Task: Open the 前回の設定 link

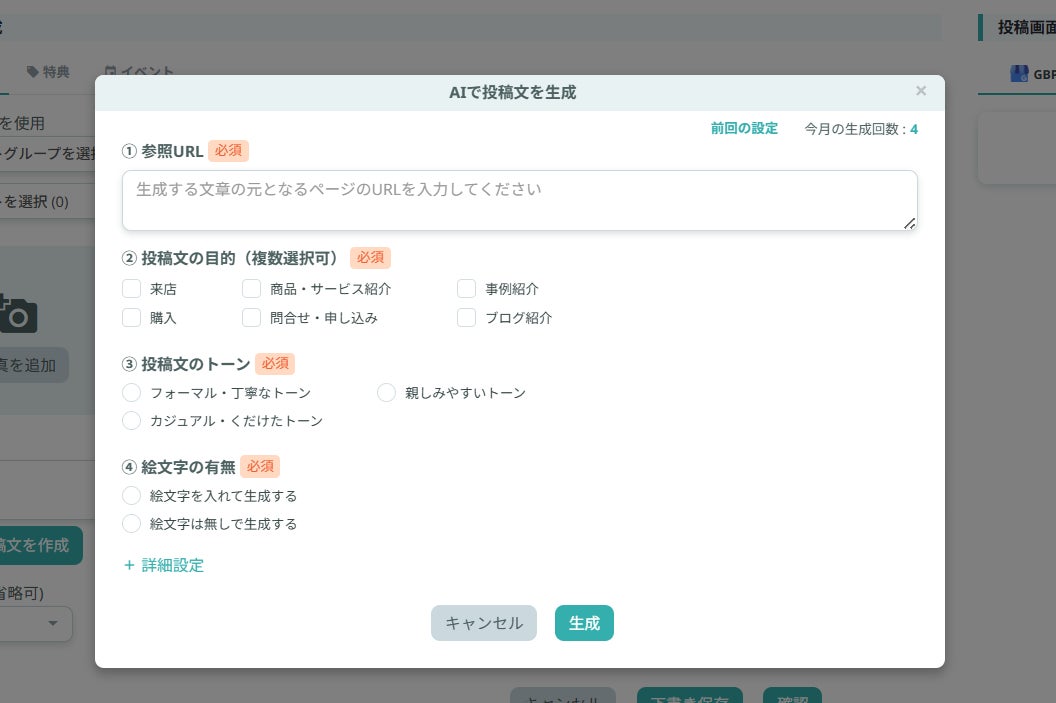Action: (744, 129)
